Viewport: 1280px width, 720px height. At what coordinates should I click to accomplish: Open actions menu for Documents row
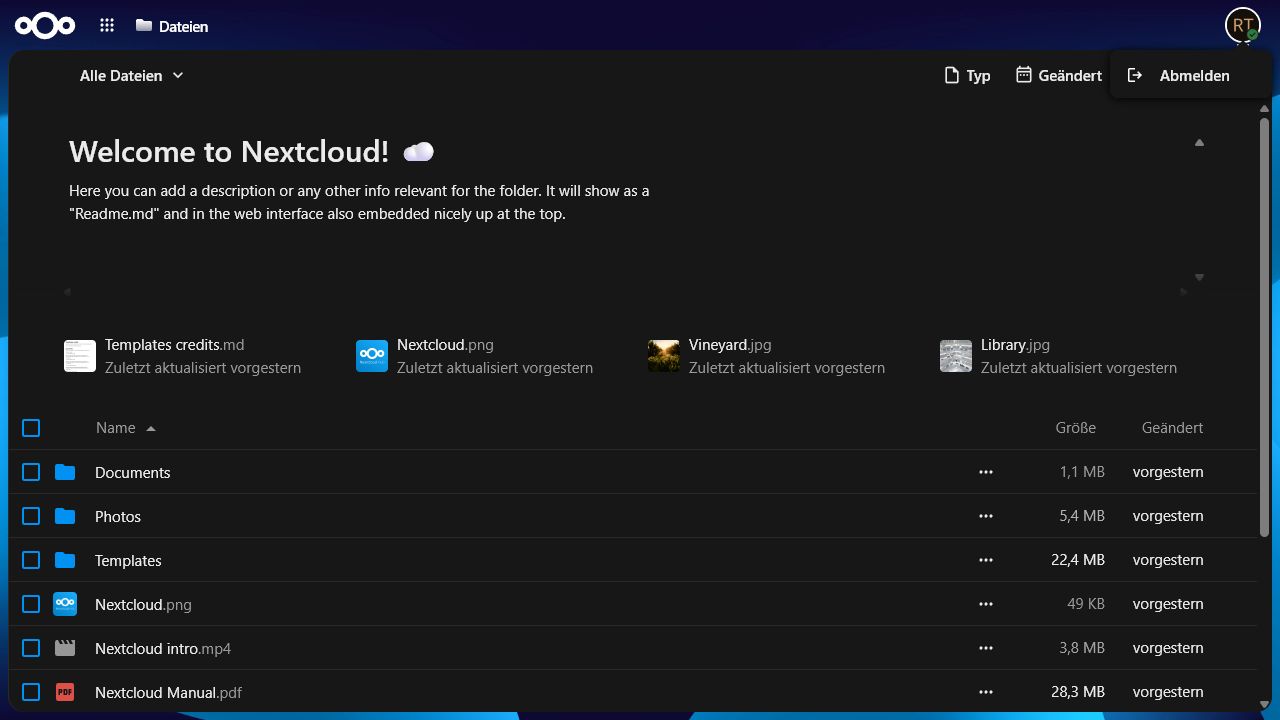986,472
